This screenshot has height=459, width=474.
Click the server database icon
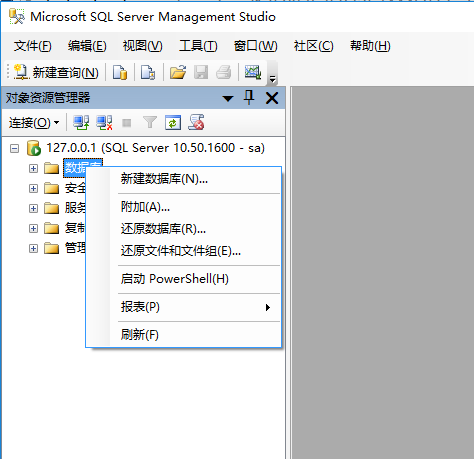pyautogui.click(x=34, y=148)
